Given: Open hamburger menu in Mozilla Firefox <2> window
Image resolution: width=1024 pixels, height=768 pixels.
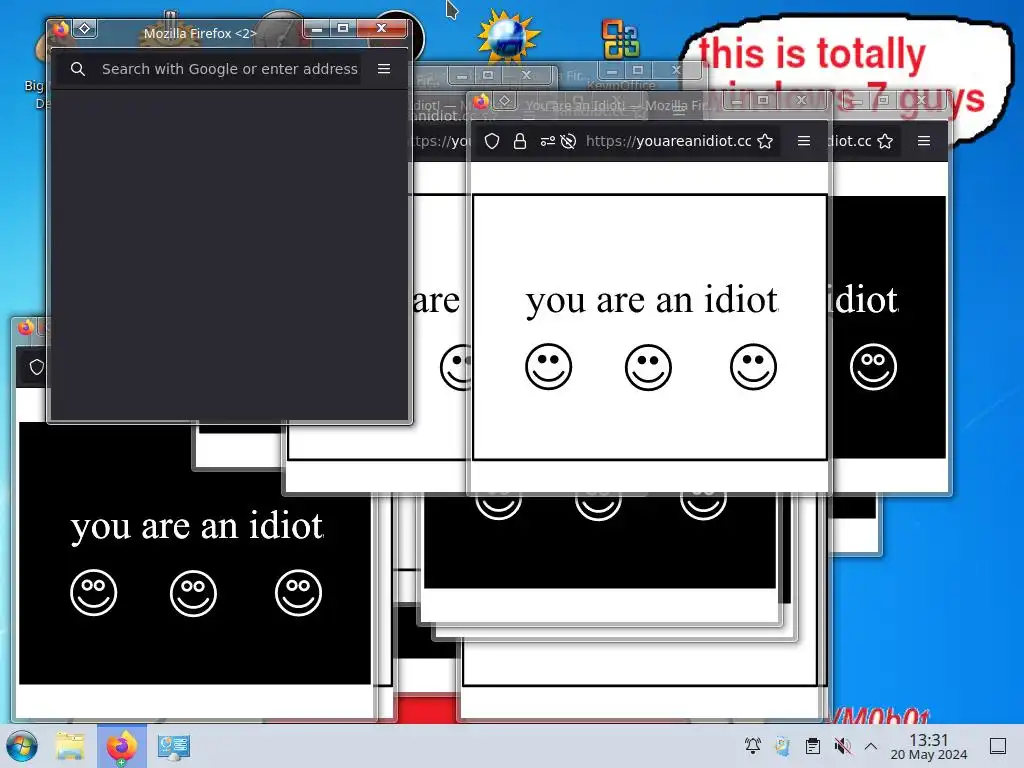Looking at the screenshot, I should [384, 69].
